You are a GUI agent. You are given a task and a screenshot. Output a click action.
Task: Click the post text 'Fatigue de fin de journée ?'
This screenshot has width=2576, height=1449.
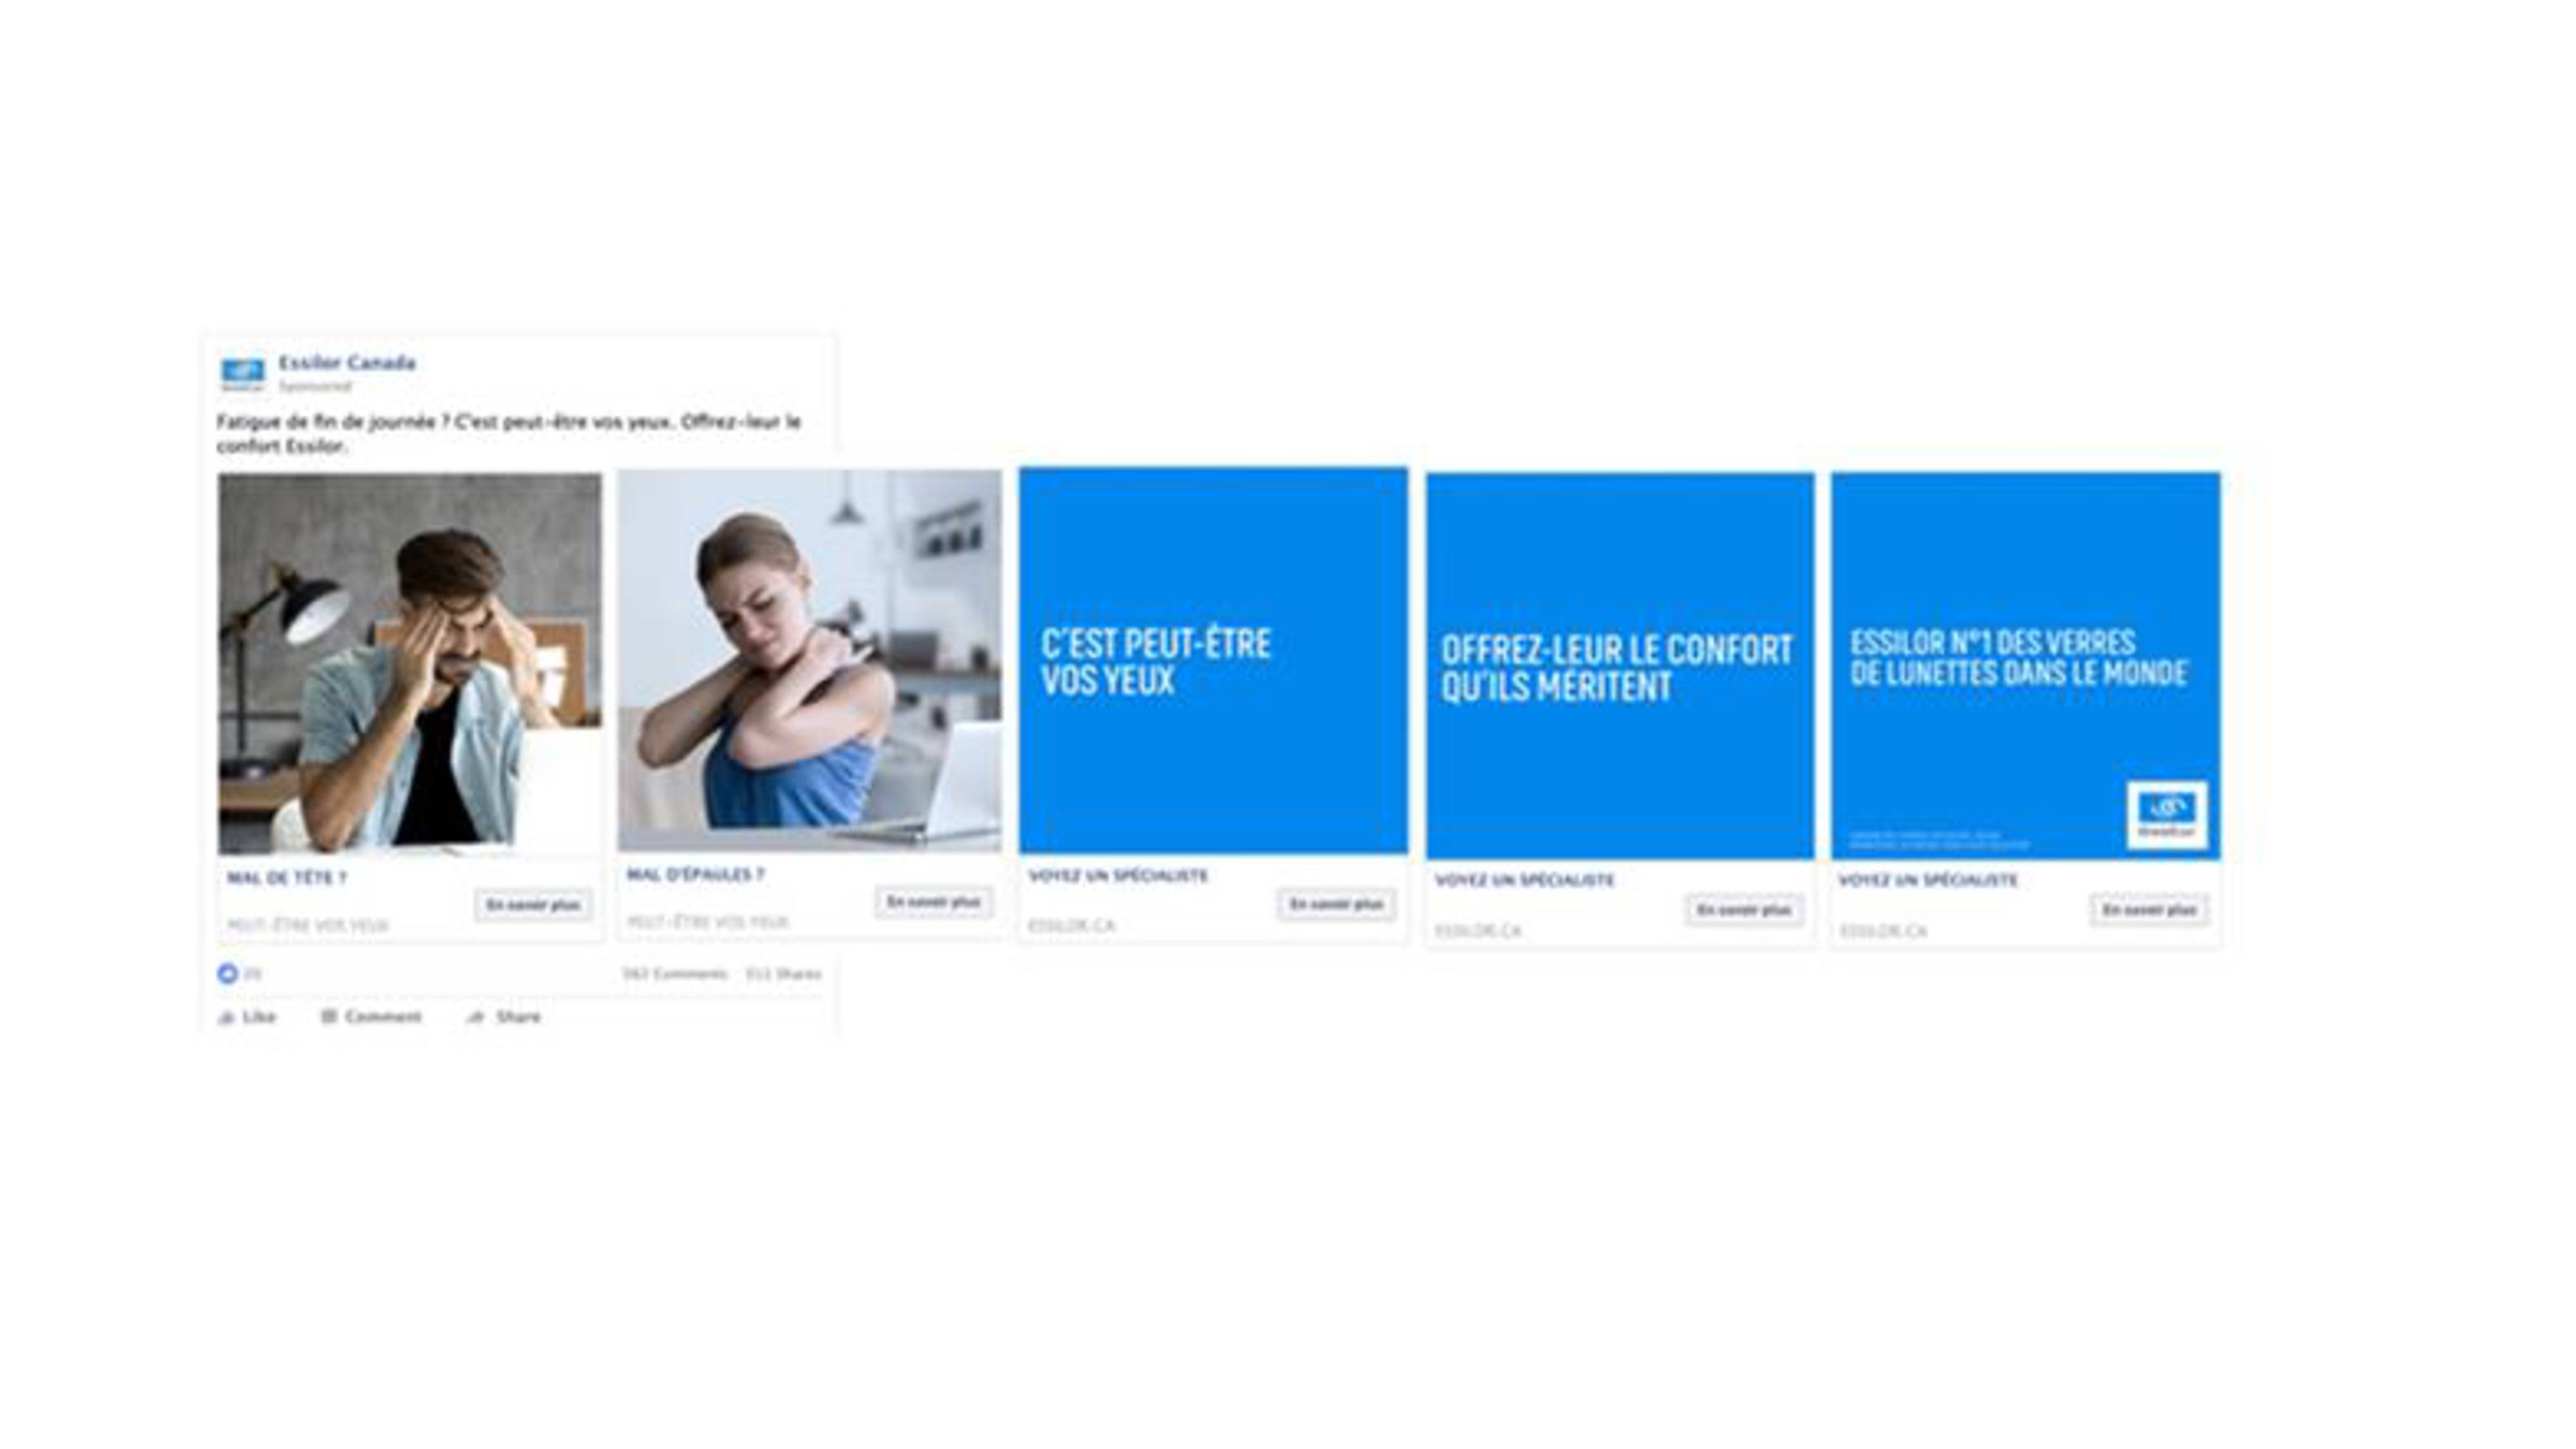point(333,422)
